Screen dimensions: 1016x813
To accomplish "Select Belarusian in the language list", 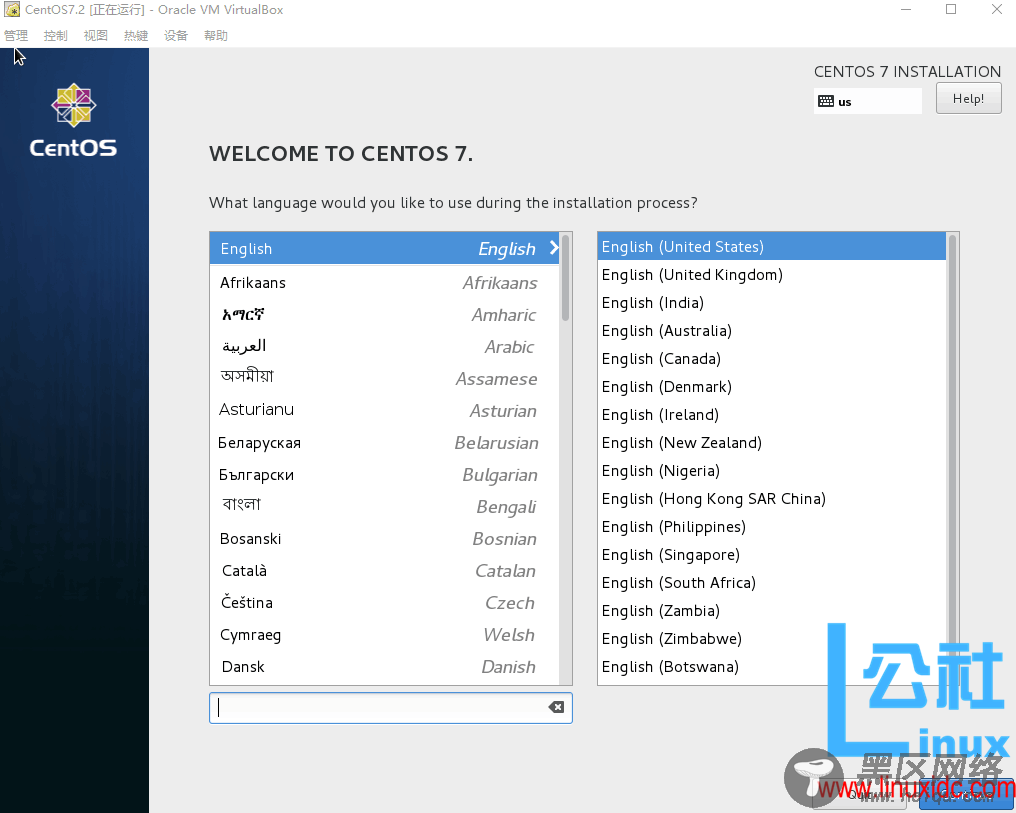I will click(x=384, y=442).
